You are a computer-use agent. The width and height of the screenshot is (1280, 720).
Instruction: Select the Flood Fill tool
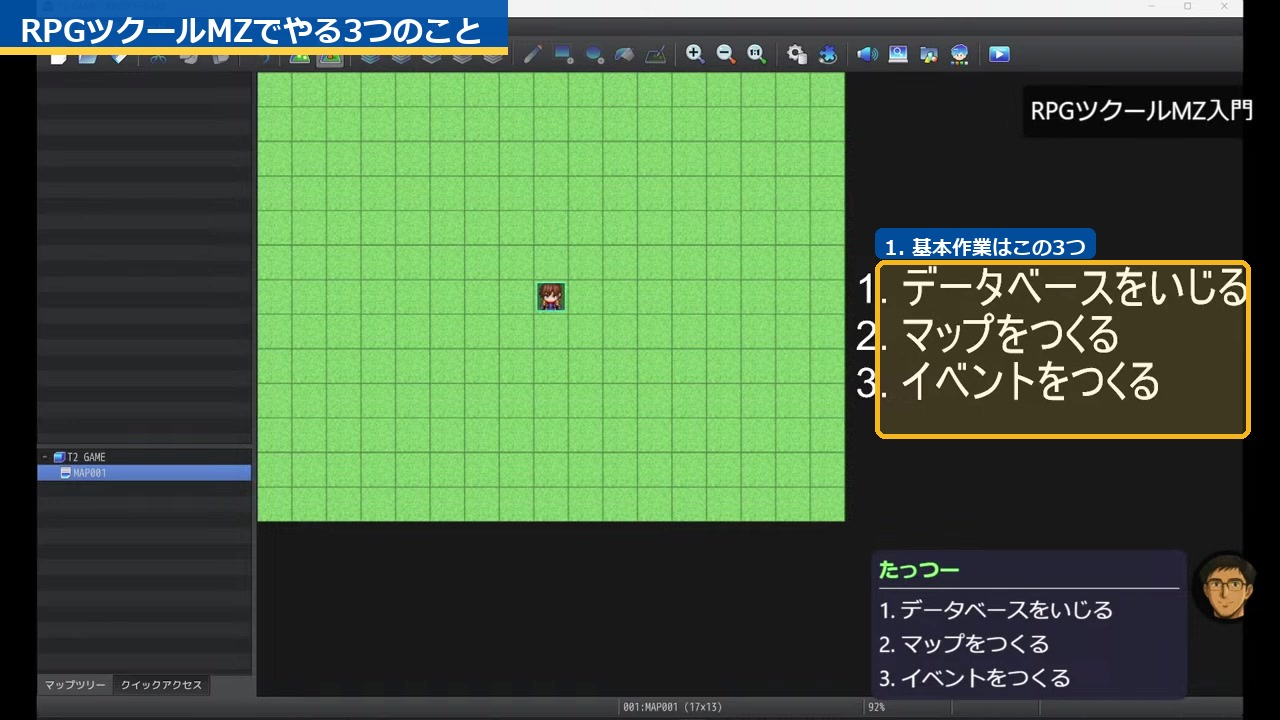625,55
